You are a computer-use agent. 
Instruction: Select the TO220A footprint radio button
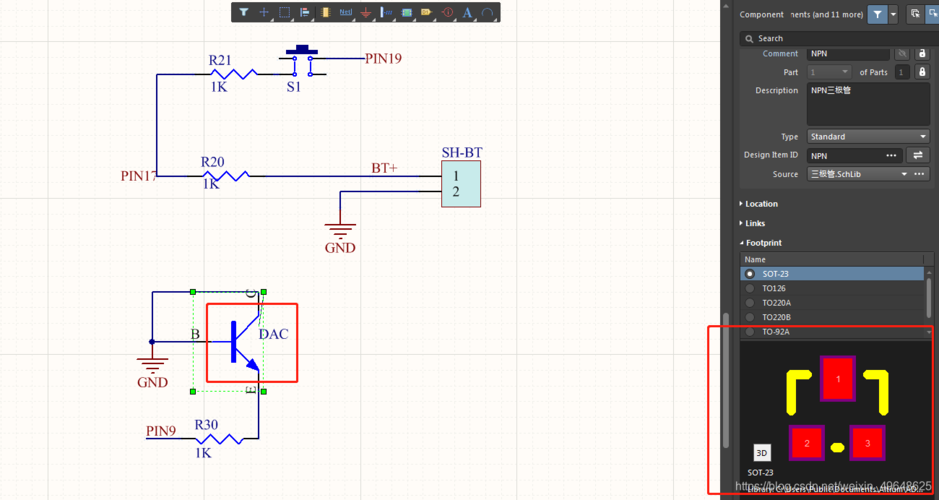(750, 302)
